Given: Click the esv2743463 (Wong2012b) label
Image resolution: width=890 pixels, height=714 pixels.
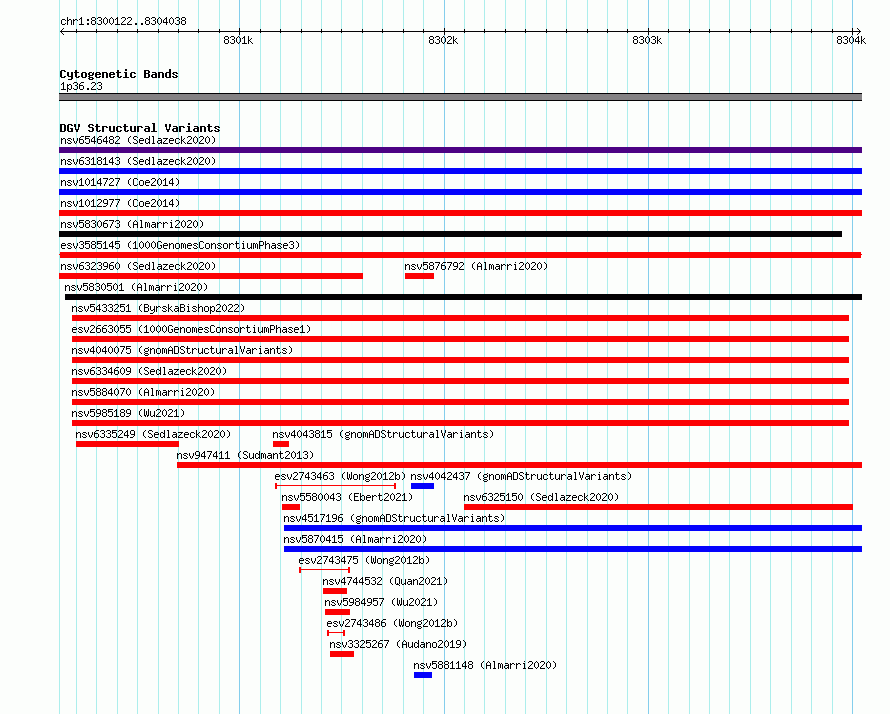Looking at the screenshot, I should 340,476.
